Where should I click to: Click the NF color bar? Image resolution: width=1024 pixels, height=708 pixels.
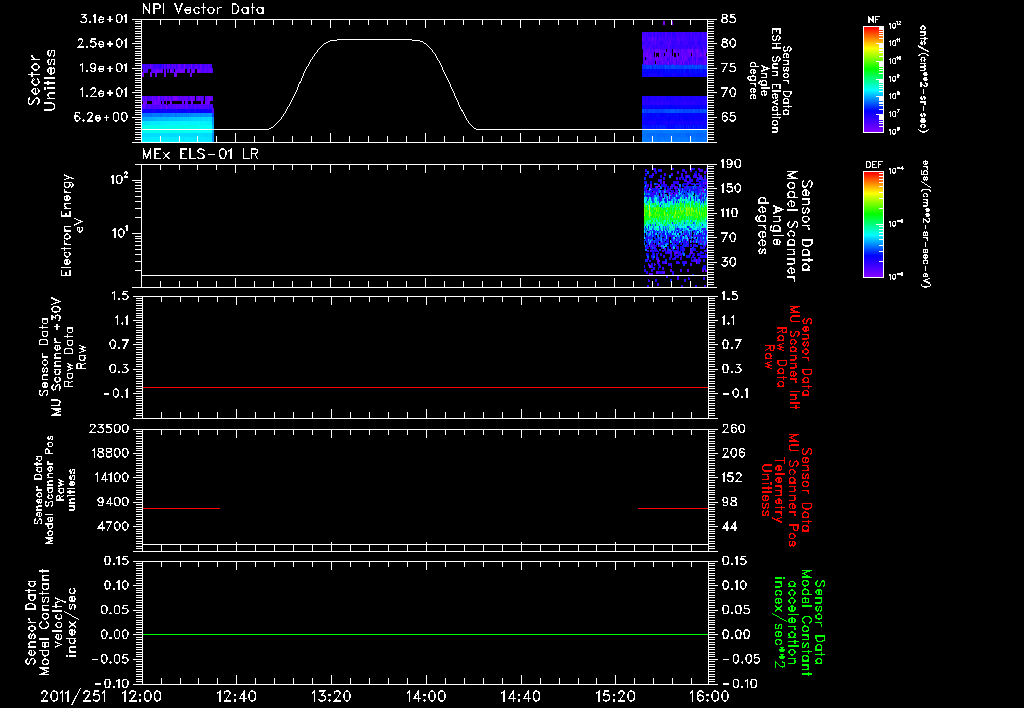[x=874, y=79]
